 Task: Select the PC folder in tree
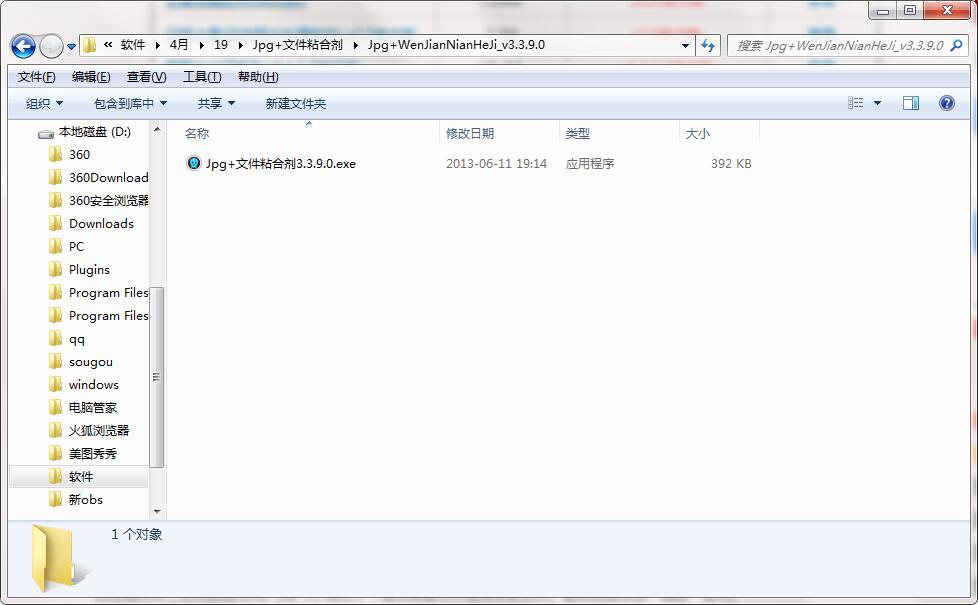(x=76, y=247)
